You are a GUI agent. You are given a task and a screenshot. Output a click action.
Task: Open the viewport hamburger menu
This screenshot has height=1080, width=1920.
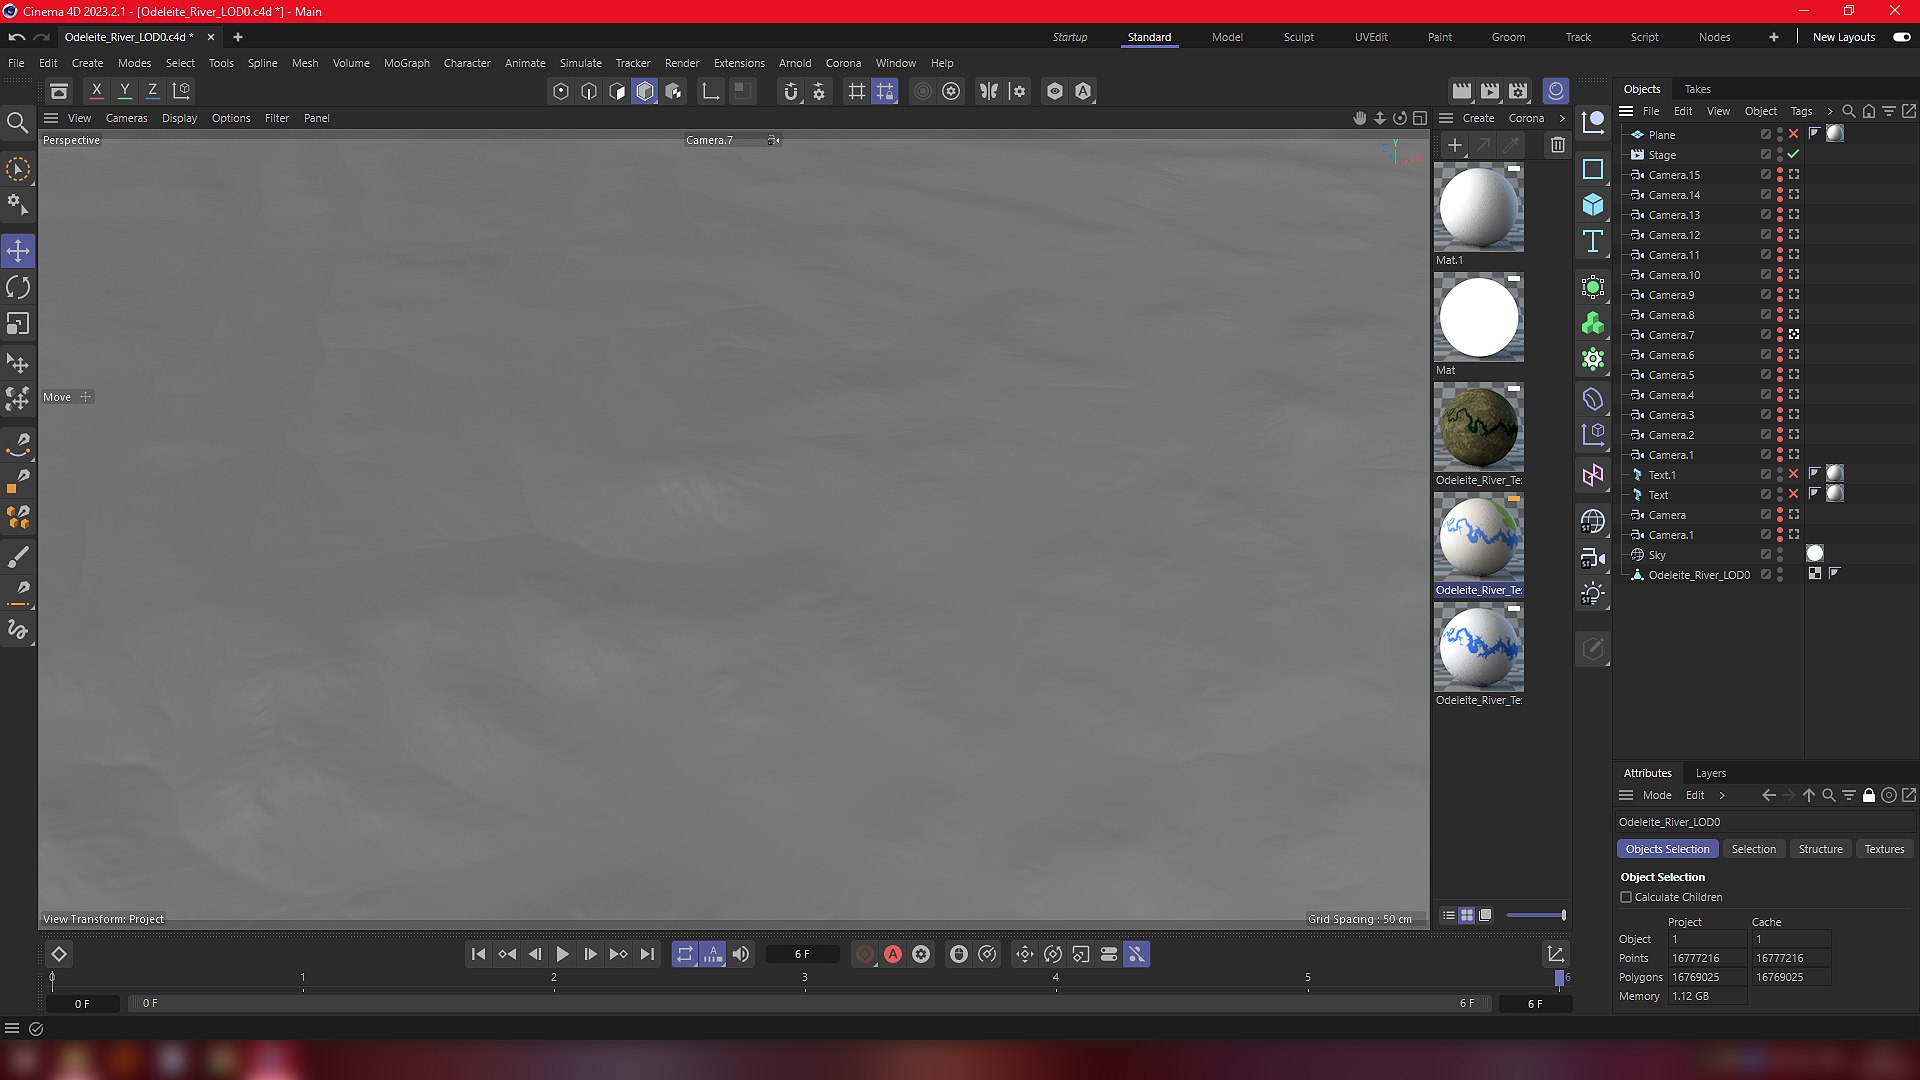pyautogui.click(x=51, y=118)
